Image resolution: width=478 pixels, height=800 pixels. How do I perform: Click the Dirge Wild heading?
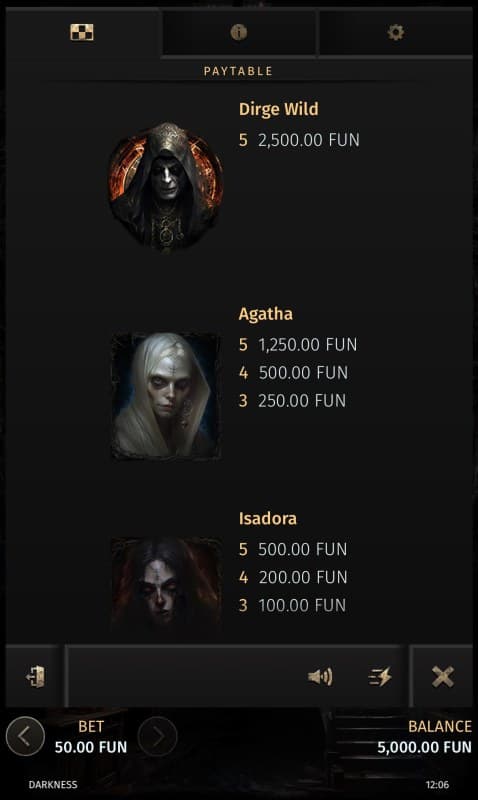(279, 109)
